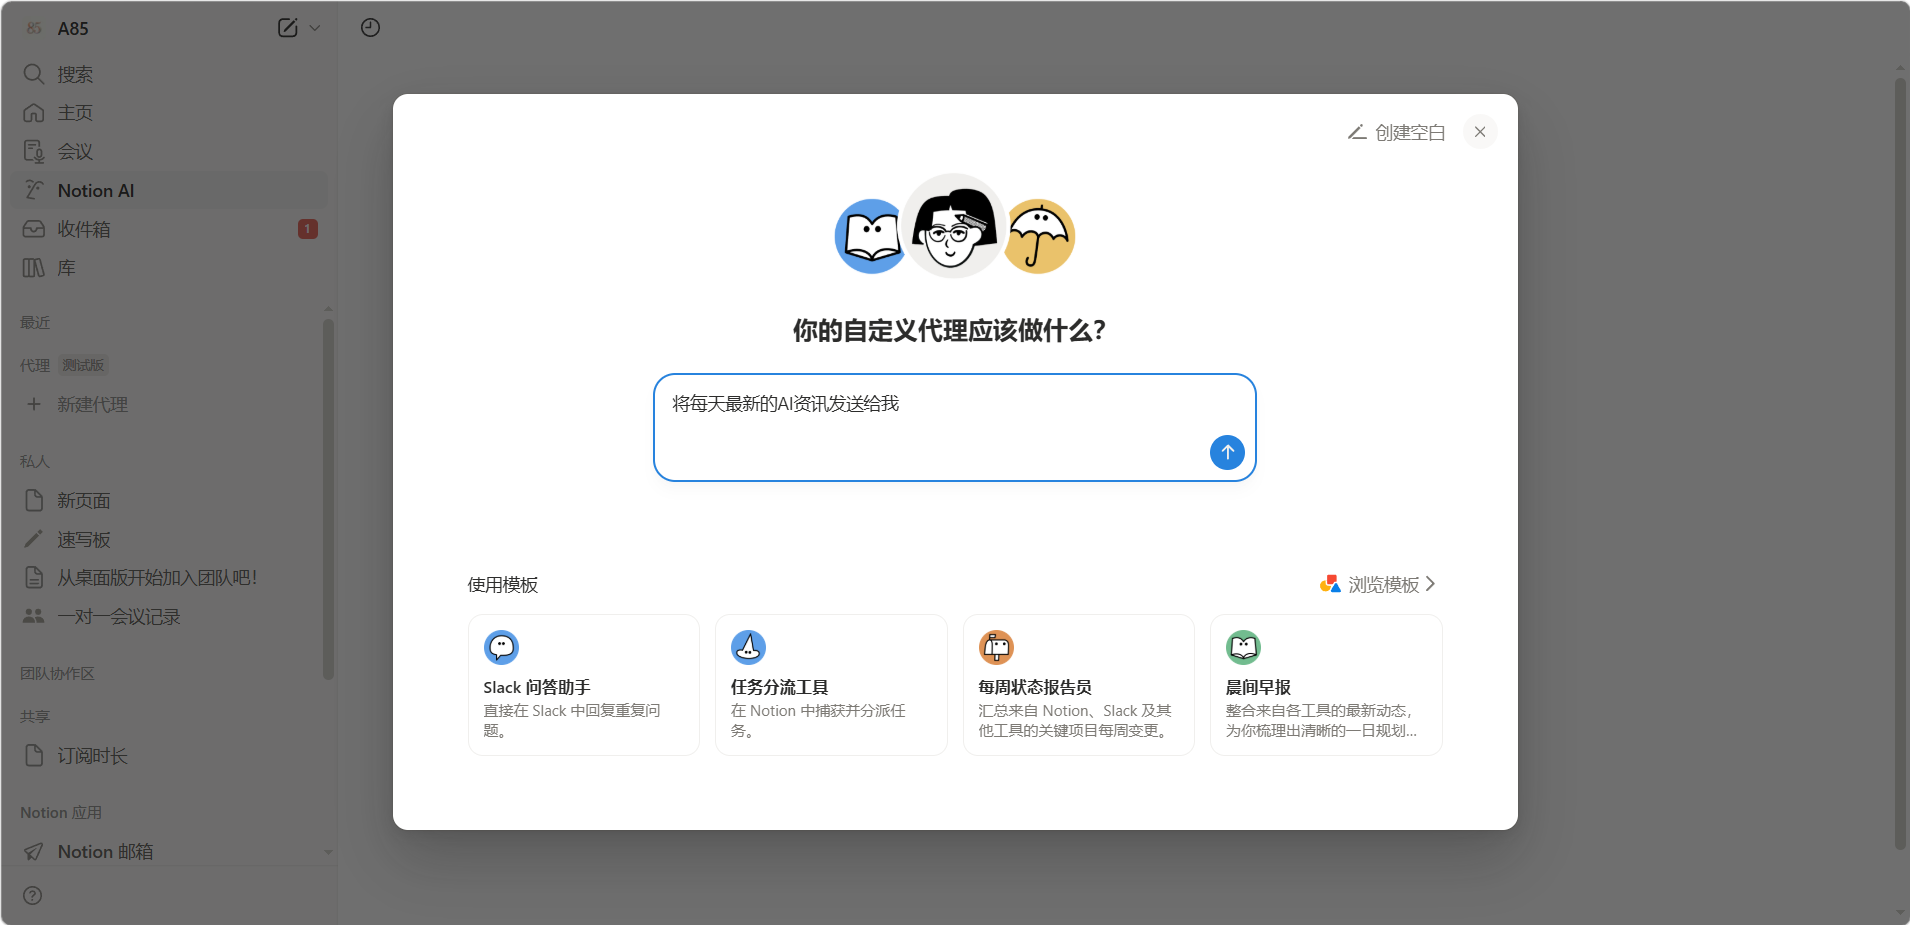Click the 浏览模板 colorful shapes icon
This screenshot has height=925, width=1910.
click(1330, 584)
